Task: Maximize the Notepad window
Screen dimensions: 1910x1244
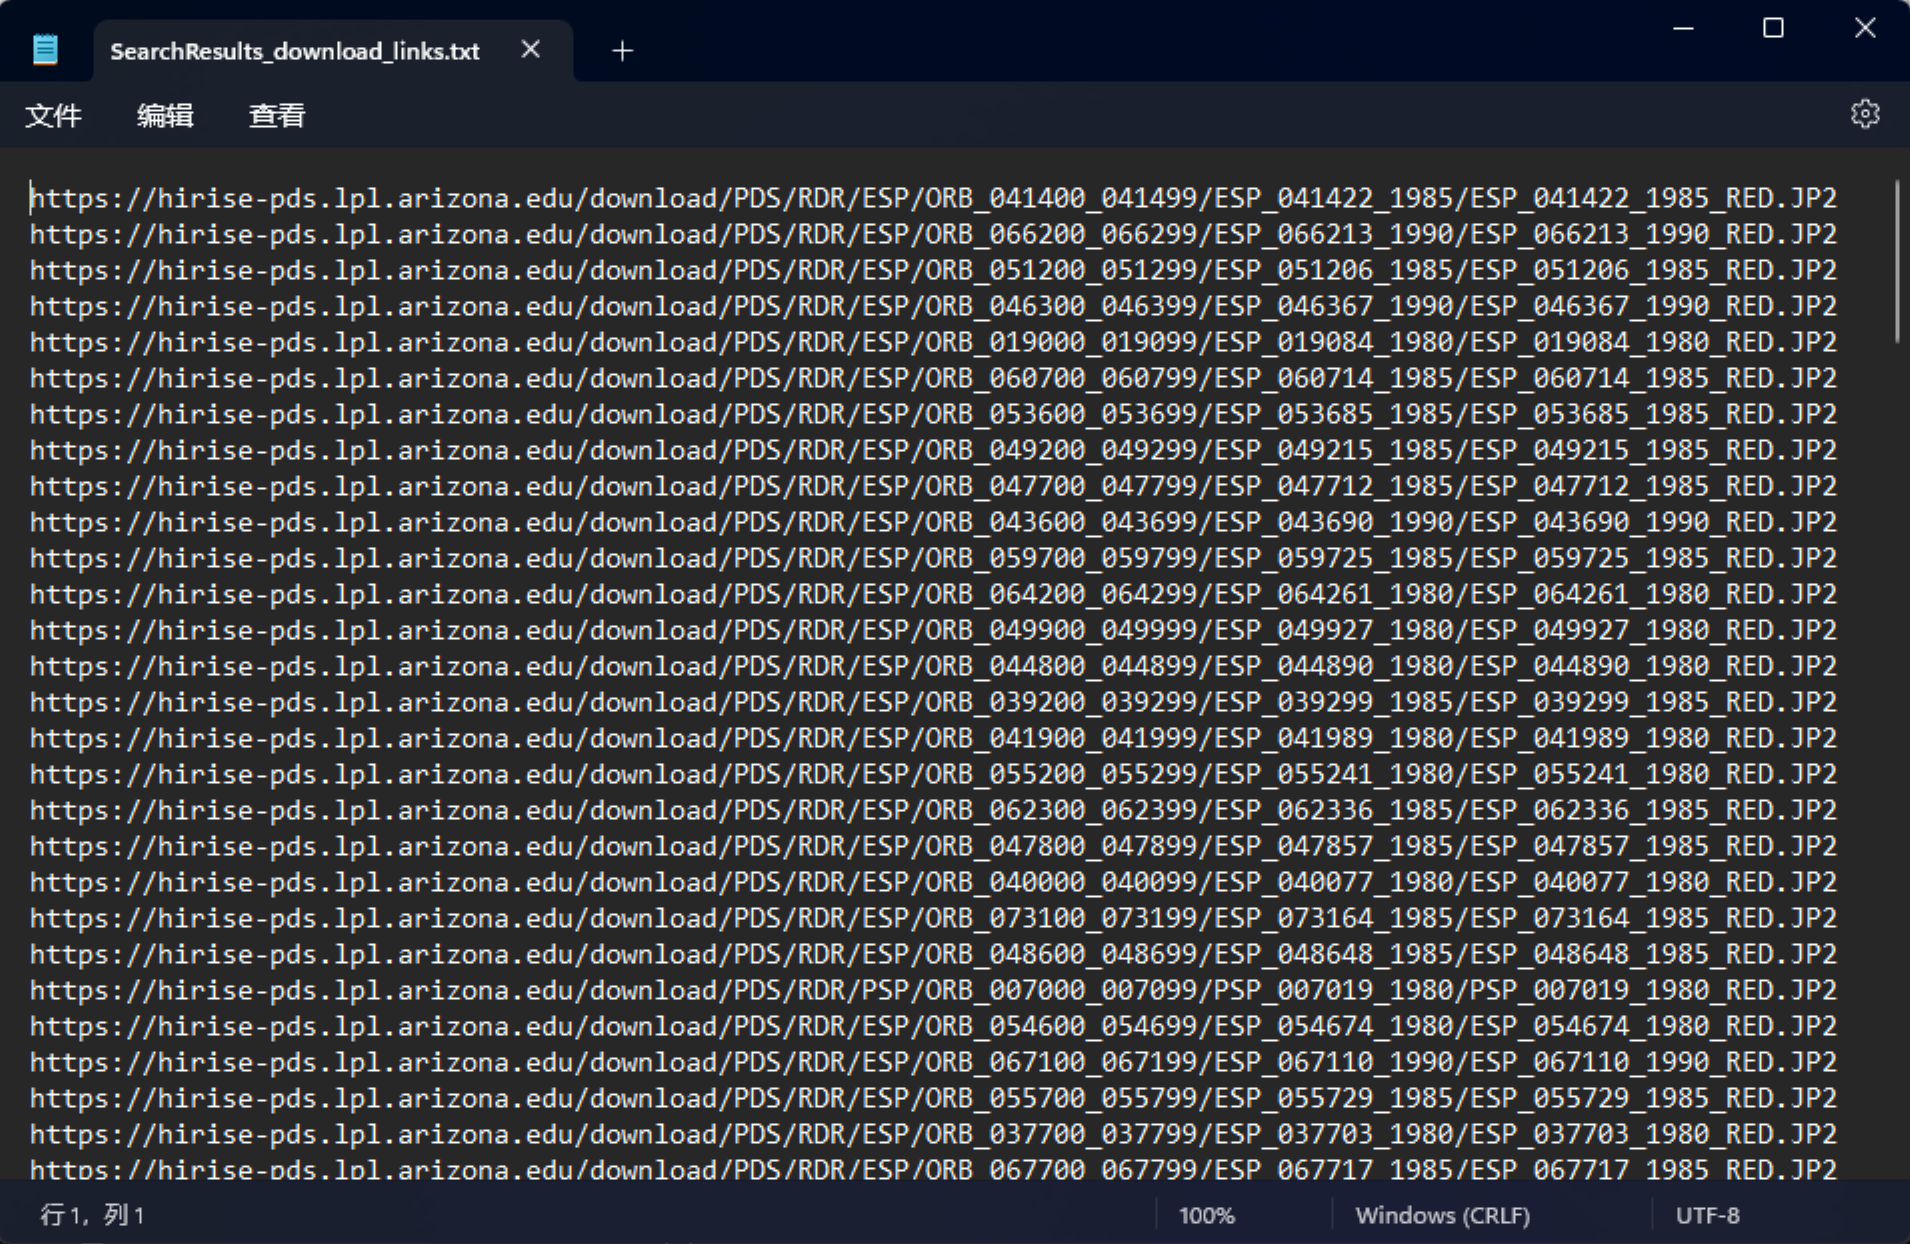Action: click(1773, 28)
